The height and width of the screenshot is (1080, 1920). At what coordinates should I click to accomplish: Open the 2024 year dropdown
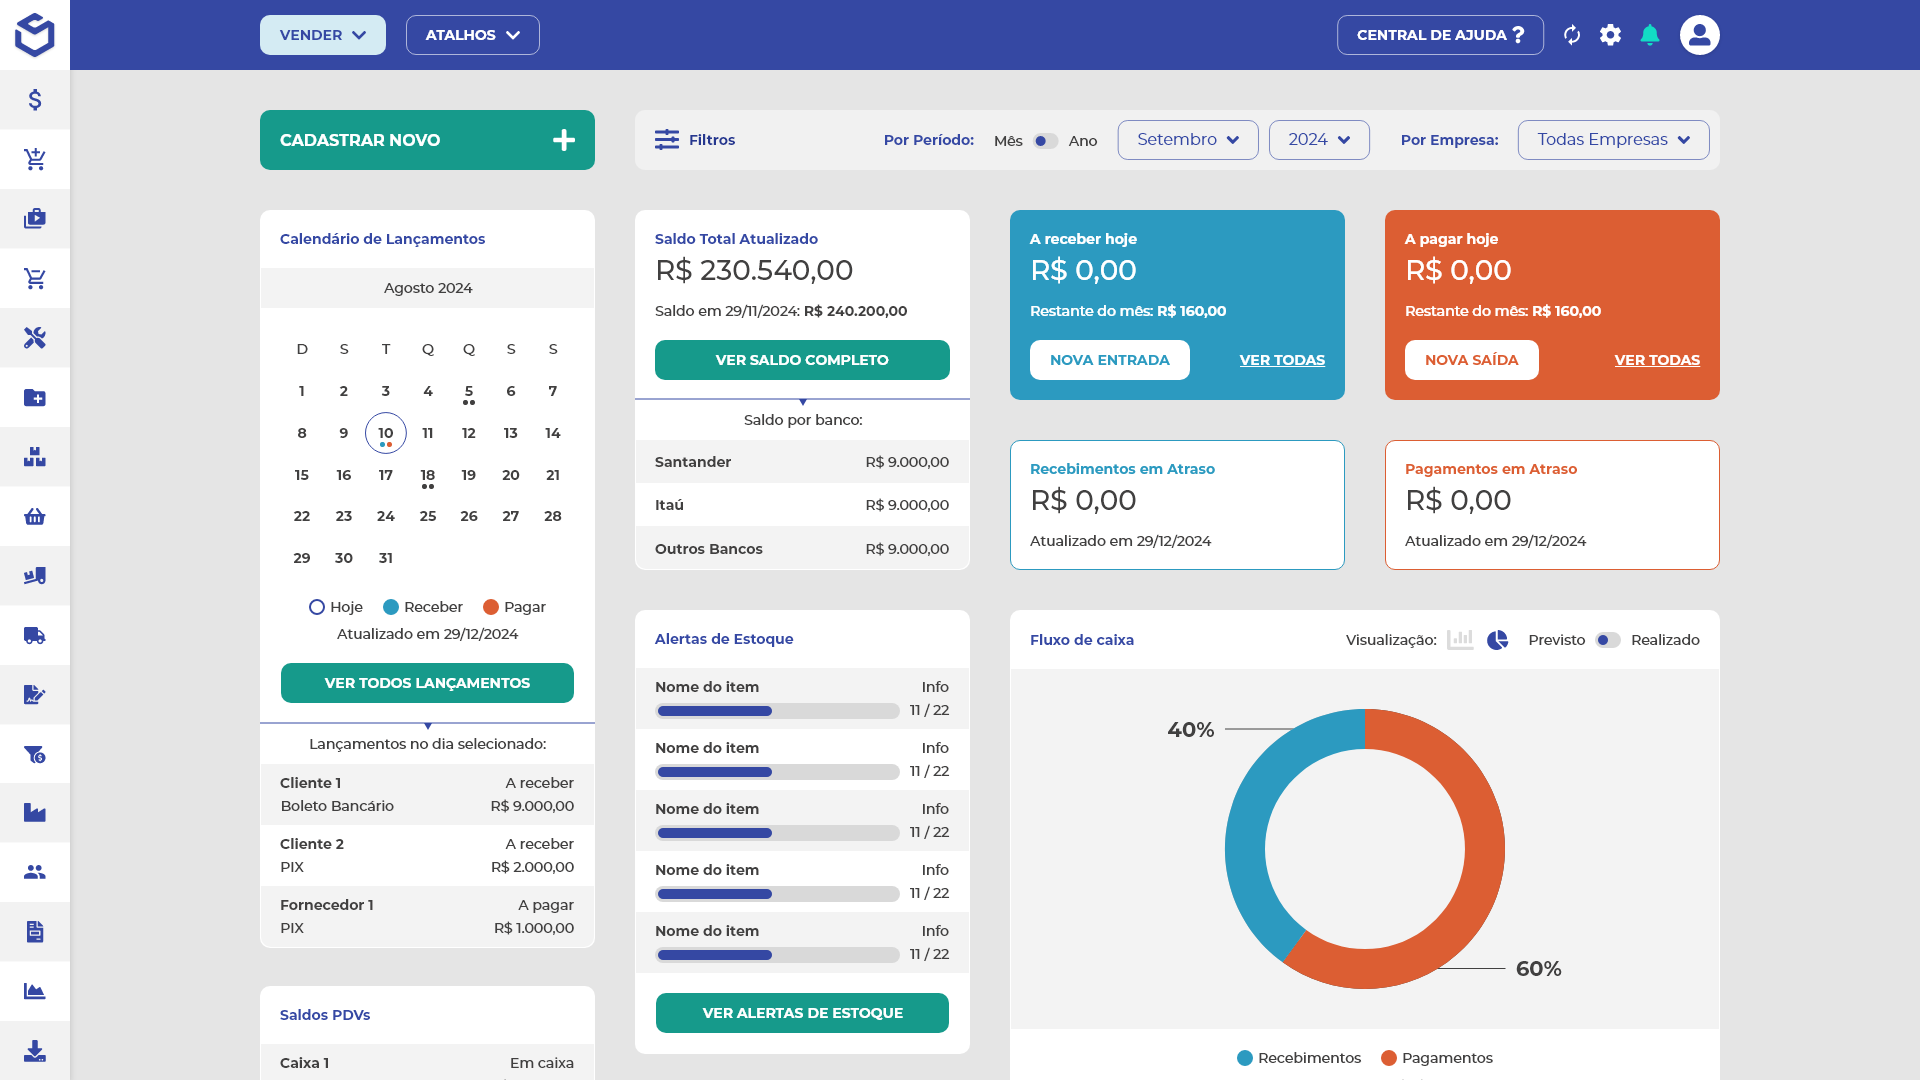tap(1319, 140)
